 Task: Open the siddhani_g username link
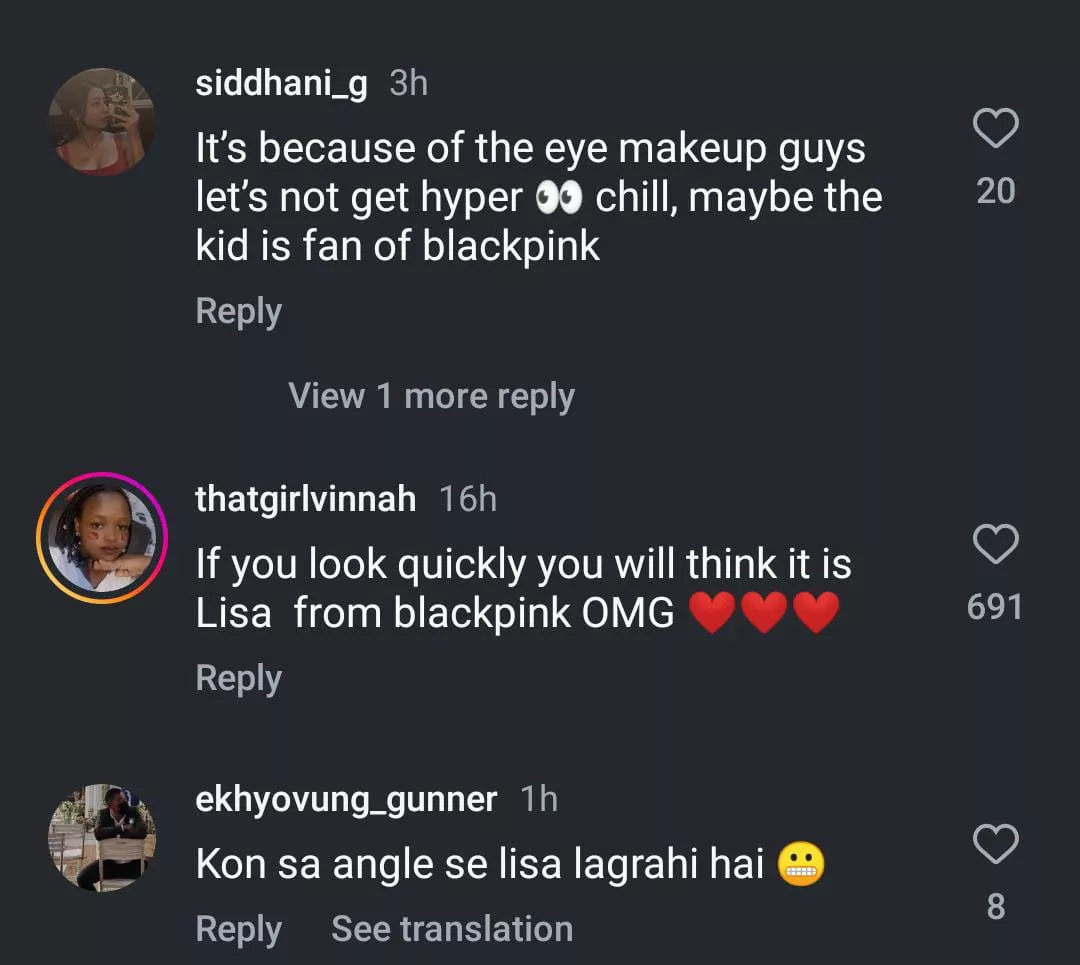(281, 83)
